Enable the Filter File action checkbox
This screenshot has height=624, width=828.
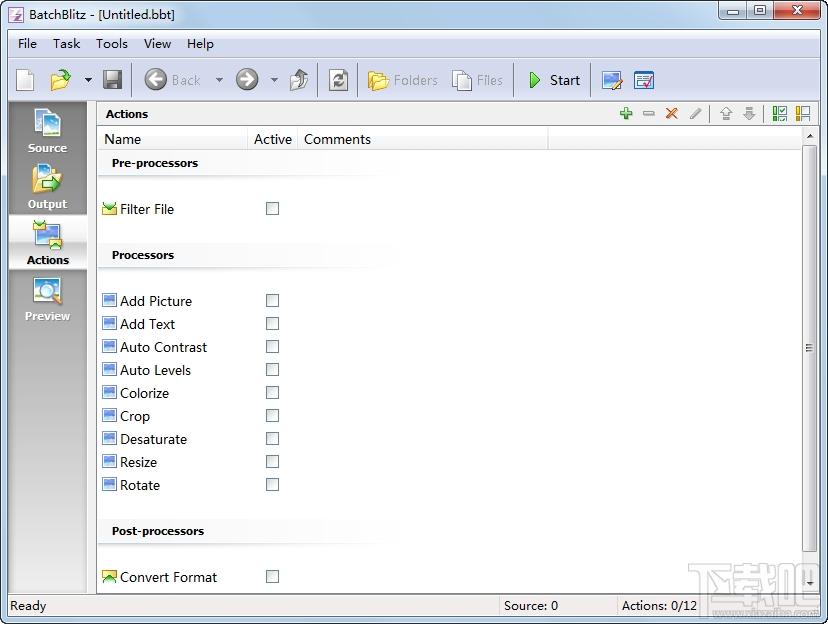(272, 209)
